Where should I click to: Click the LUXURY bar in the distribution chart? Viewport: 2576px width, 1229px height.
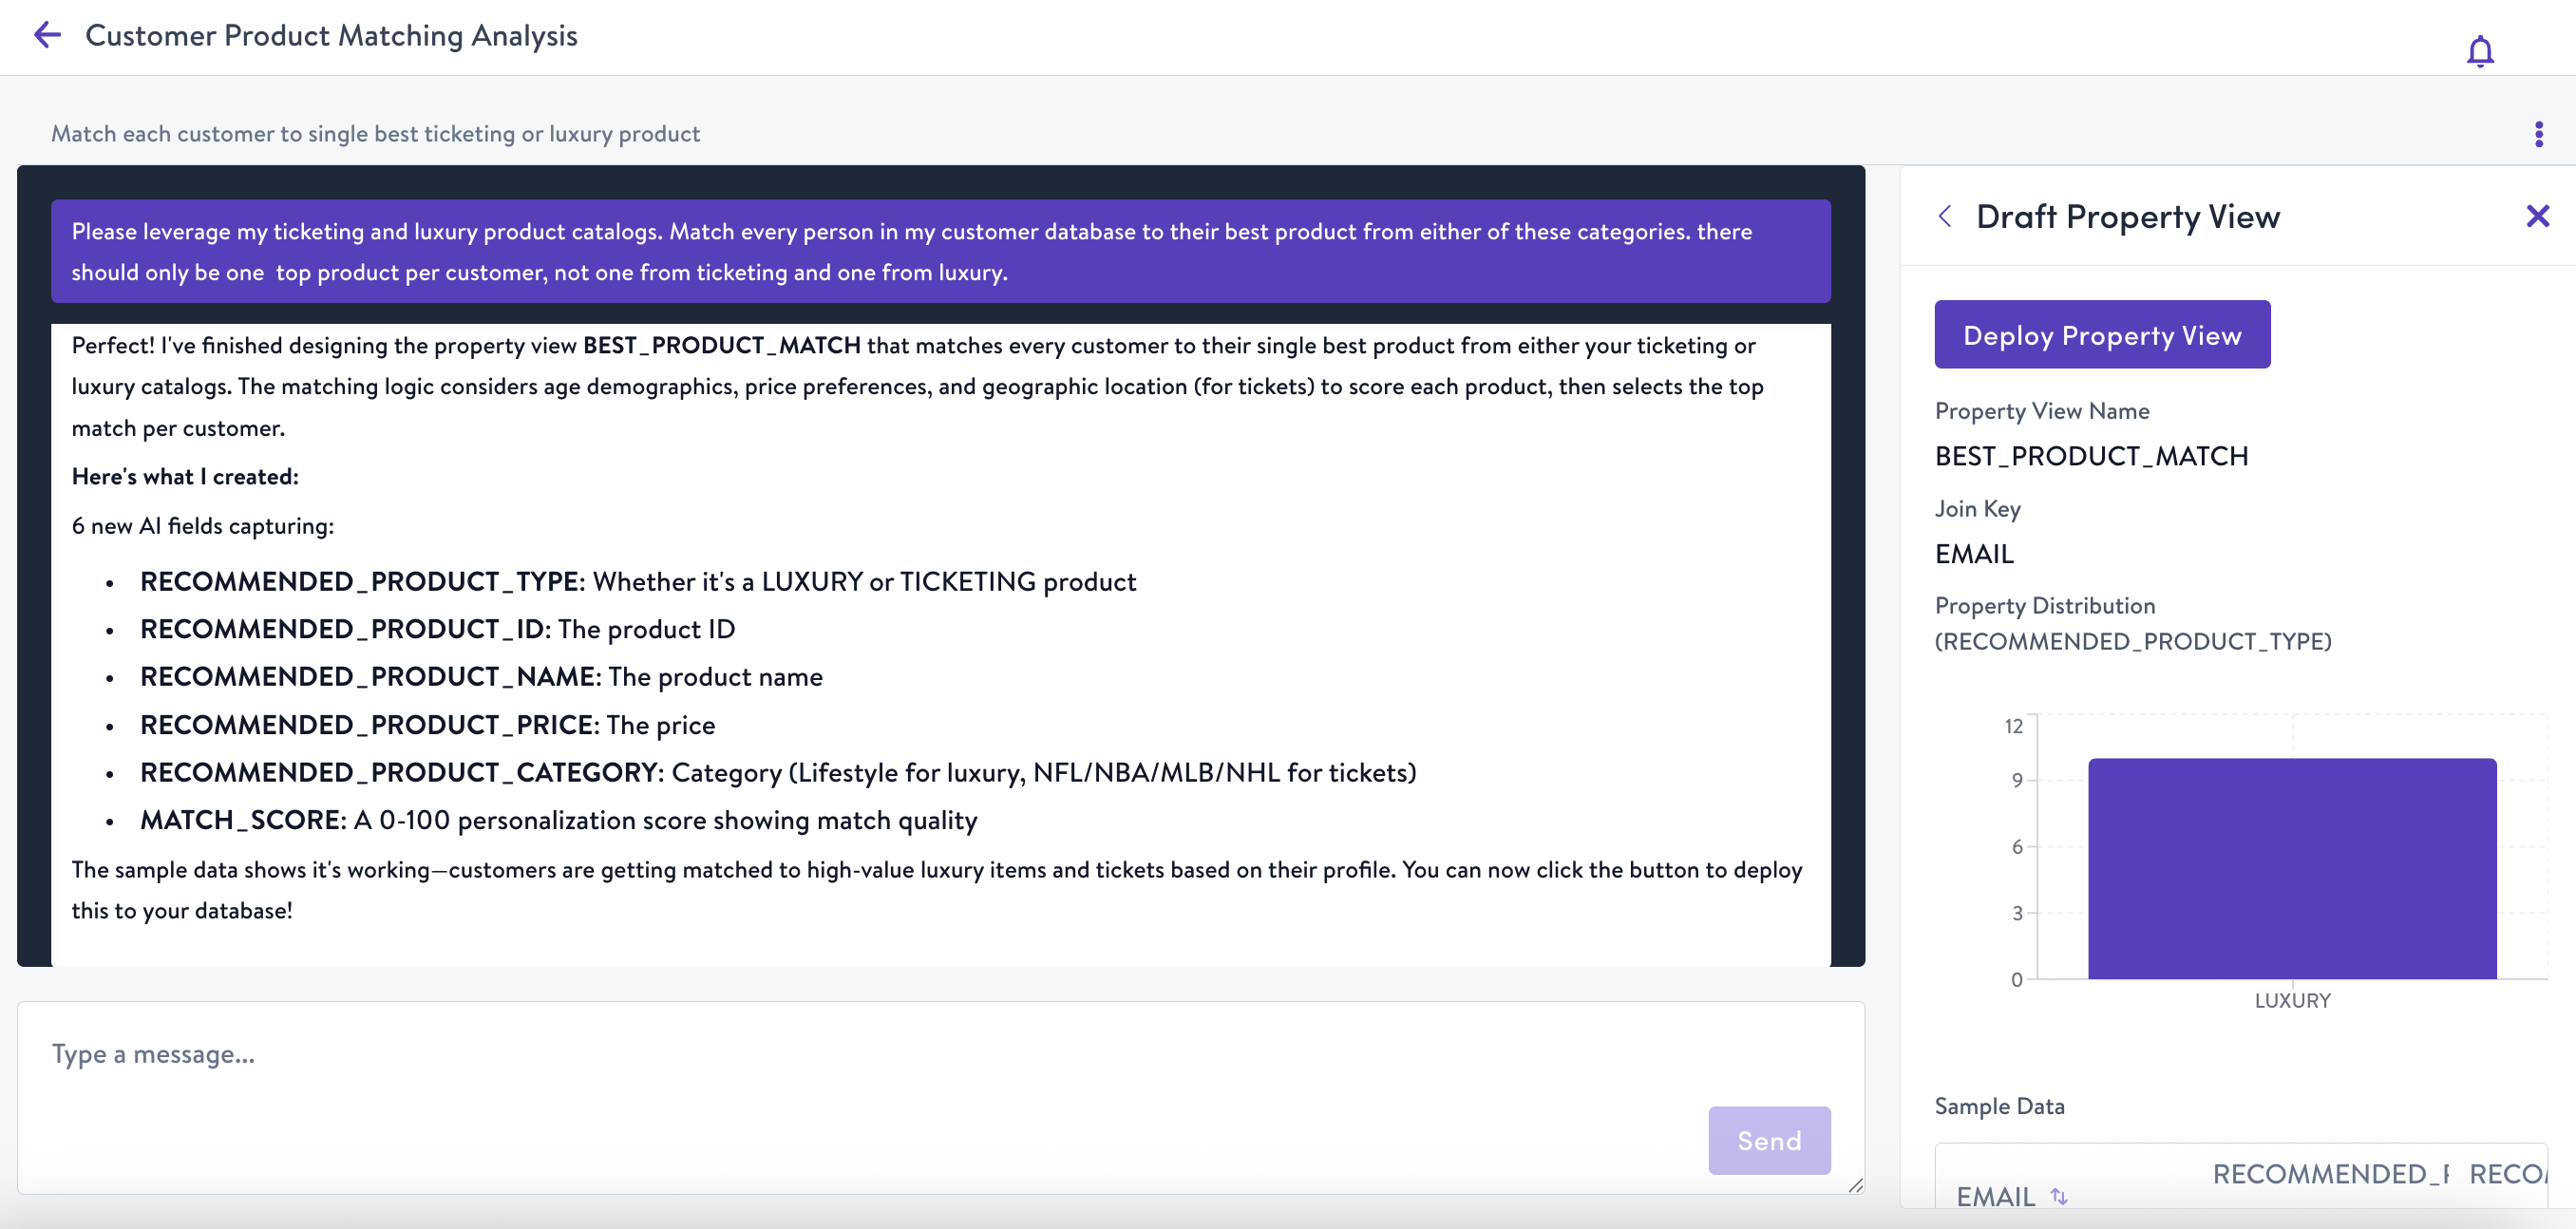(x=2291, y=868)
